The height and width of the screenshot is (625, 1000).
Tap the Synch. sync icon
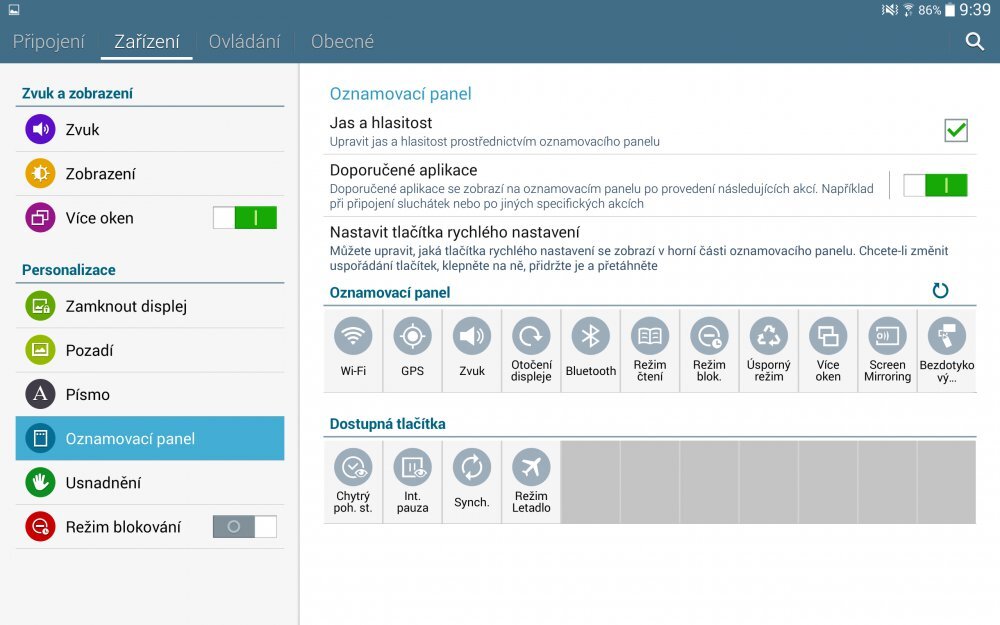point(472,468)
